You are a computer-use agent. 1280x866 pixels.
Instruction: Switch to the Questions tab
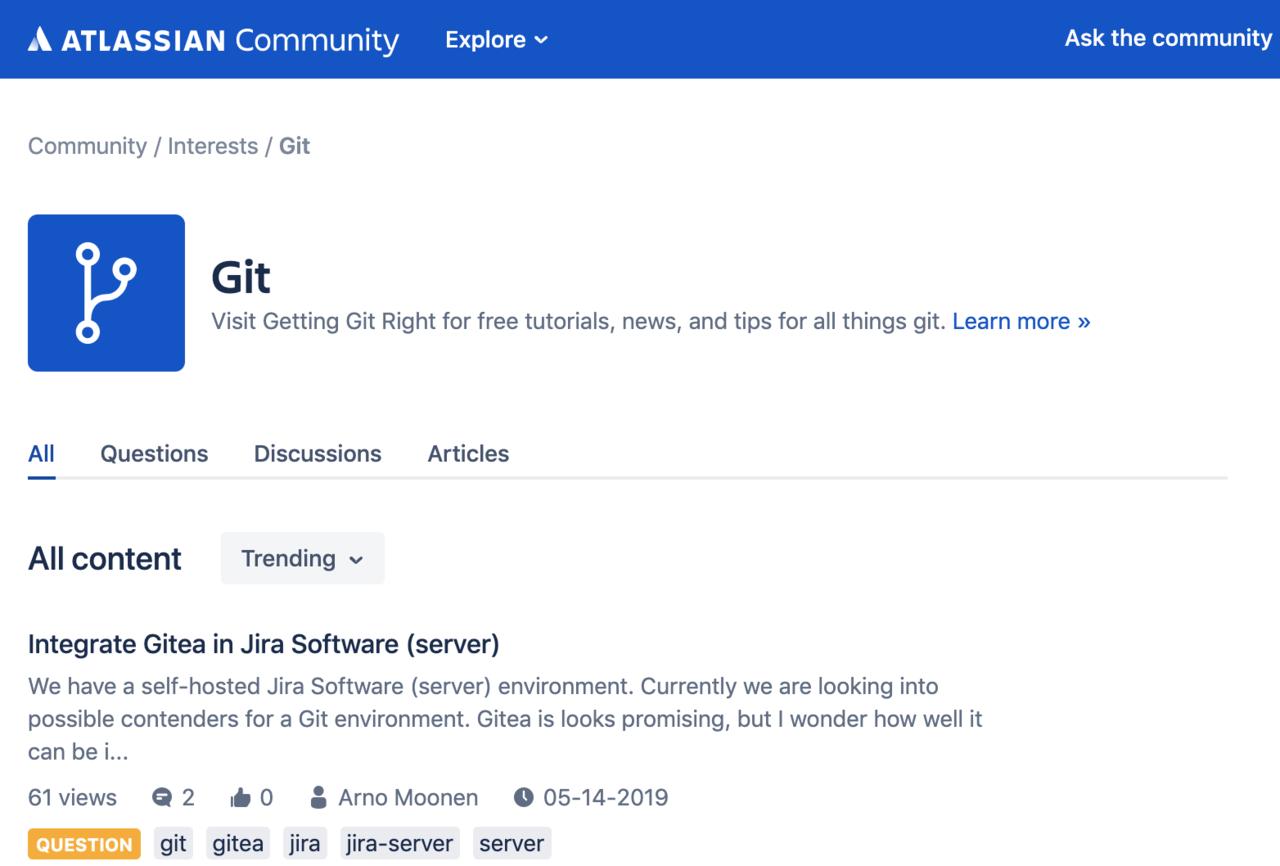point(154,453)
